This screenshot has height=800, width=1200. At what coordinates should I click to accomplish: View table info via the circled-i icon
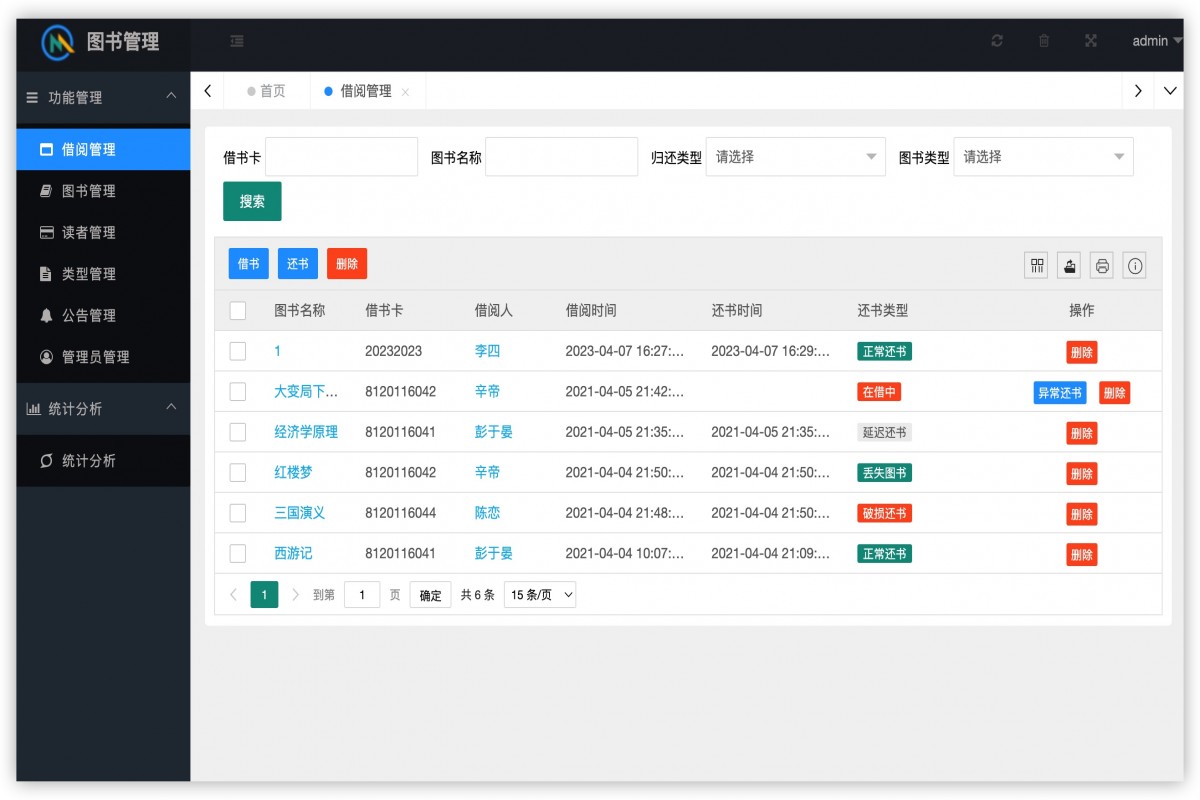[1134, 265]
